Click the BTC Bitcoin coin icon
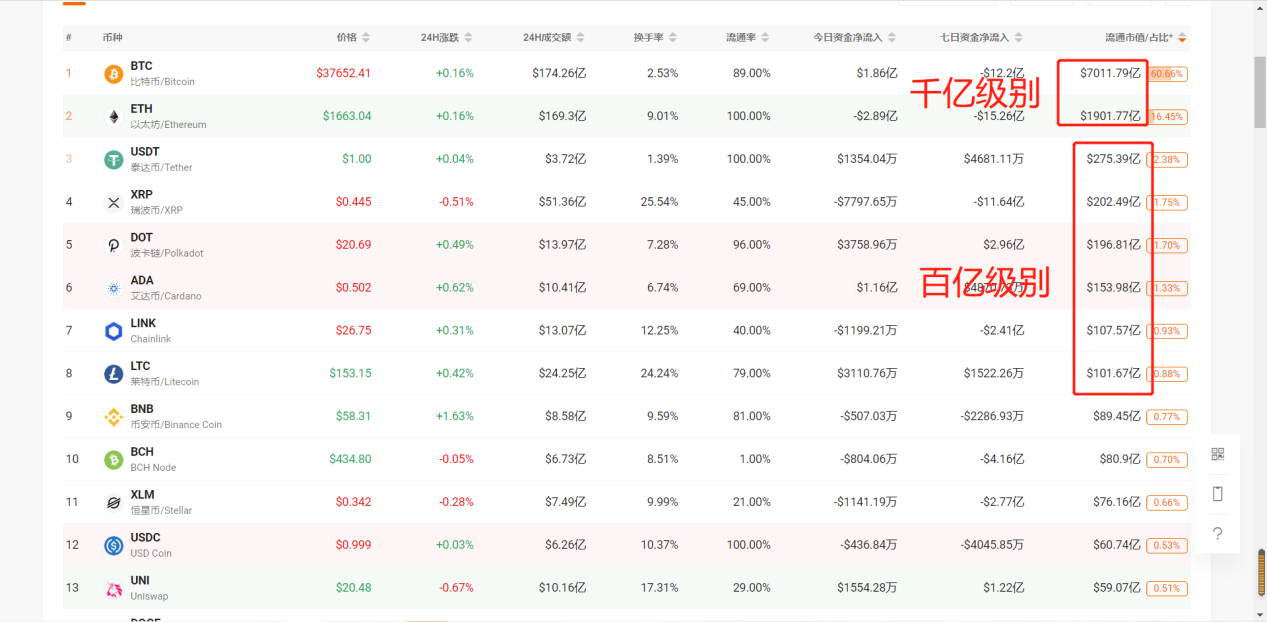This screenshot has height=622, width=1267. pyautogui.click(x=113, y=72)
